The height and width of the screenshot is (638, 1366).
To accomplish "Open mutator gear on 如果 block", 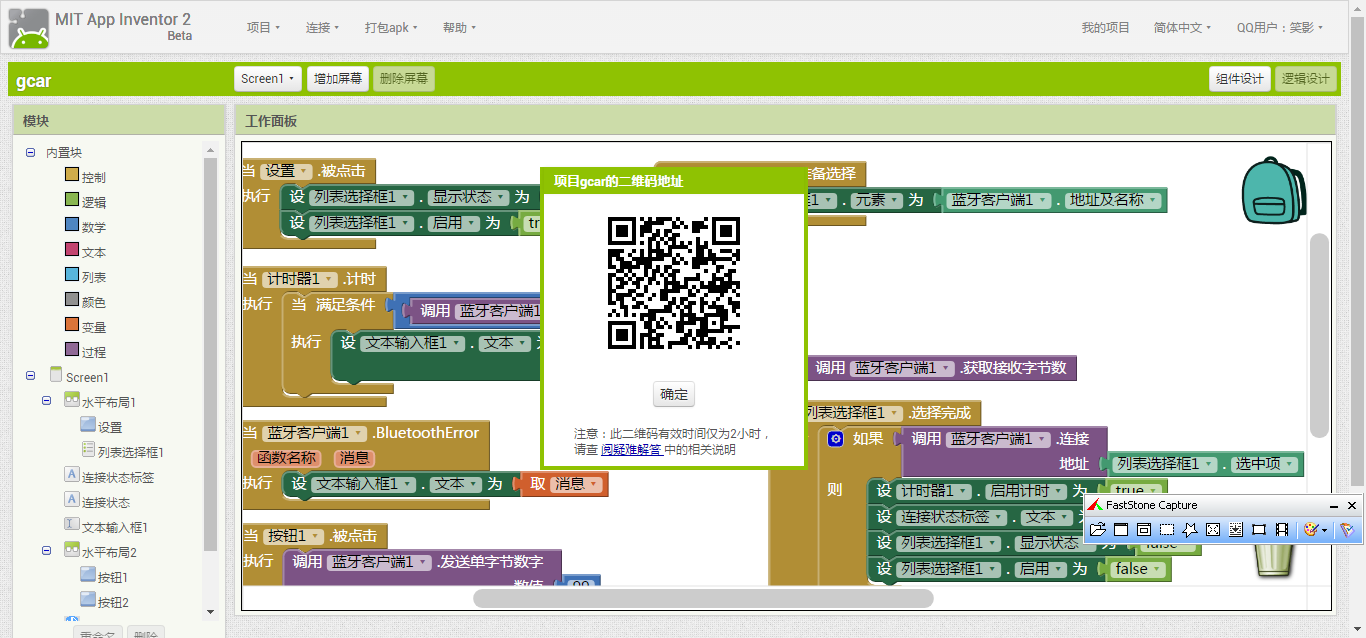I will pyautogui.click(x=836, y=439).
